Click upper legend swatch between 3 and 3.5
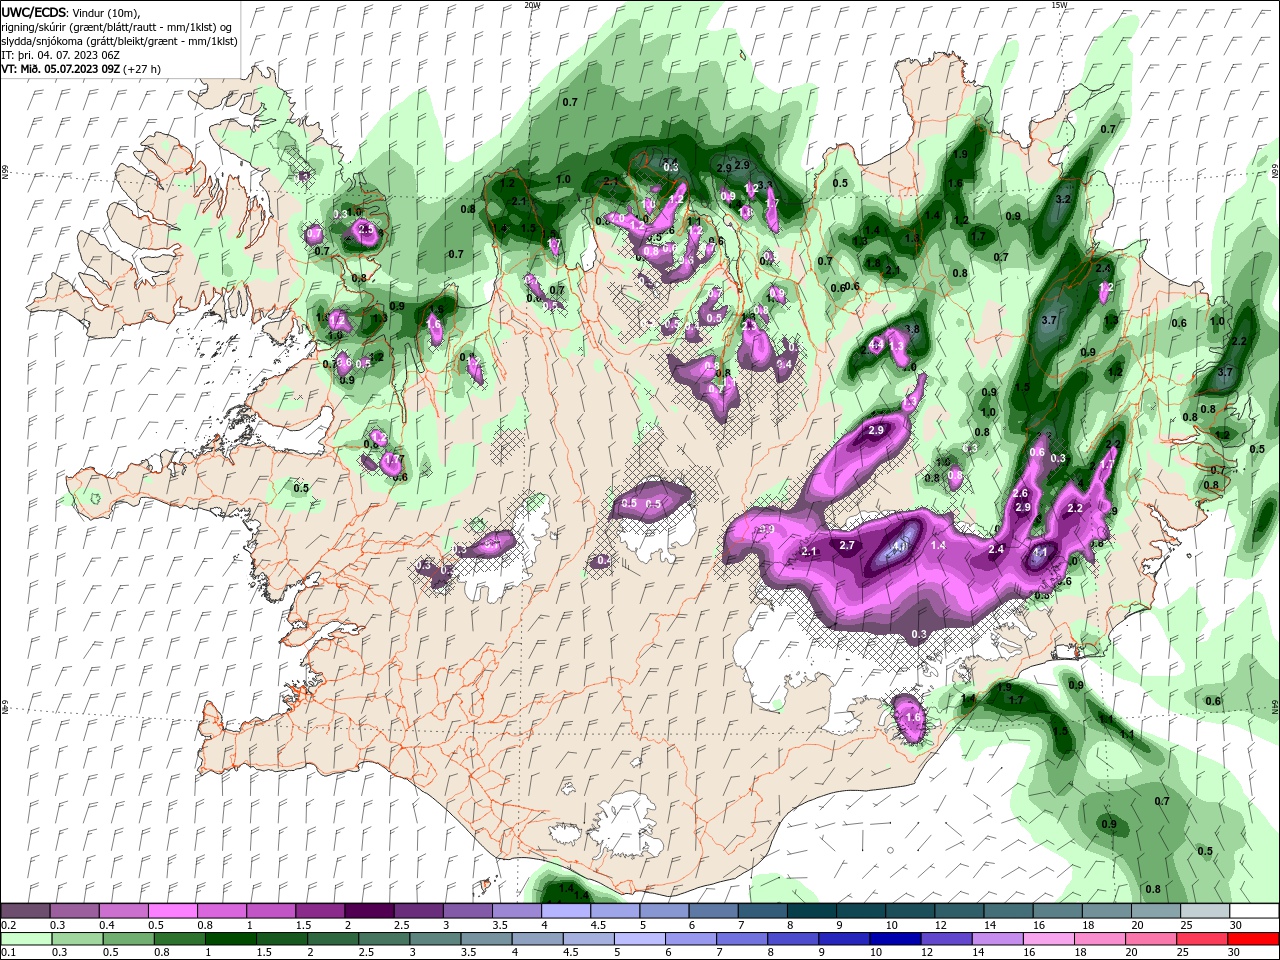The height and width of the screenshot is (960, 1280). pyautogui.click(x=467, y=911)
